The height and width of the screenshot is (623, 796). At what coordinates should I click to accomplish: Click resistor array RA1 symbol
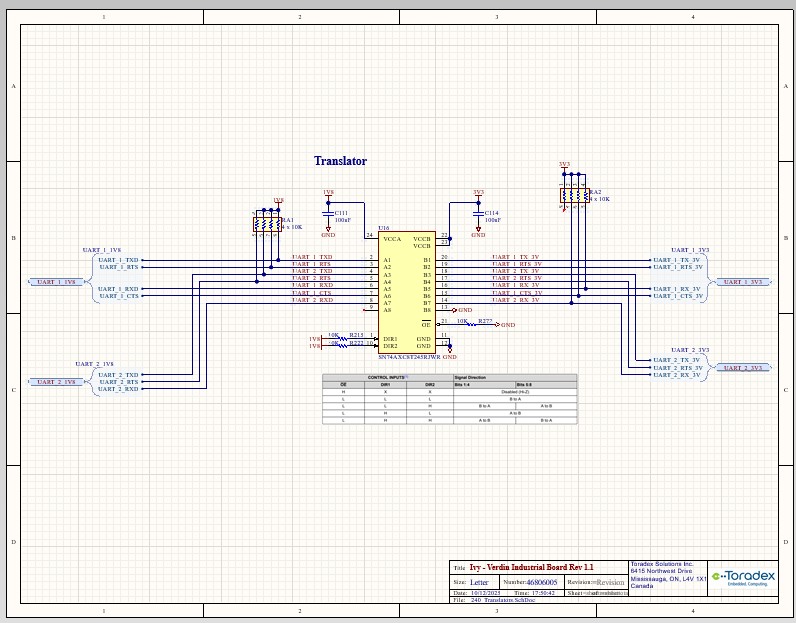tap(269, 224)
